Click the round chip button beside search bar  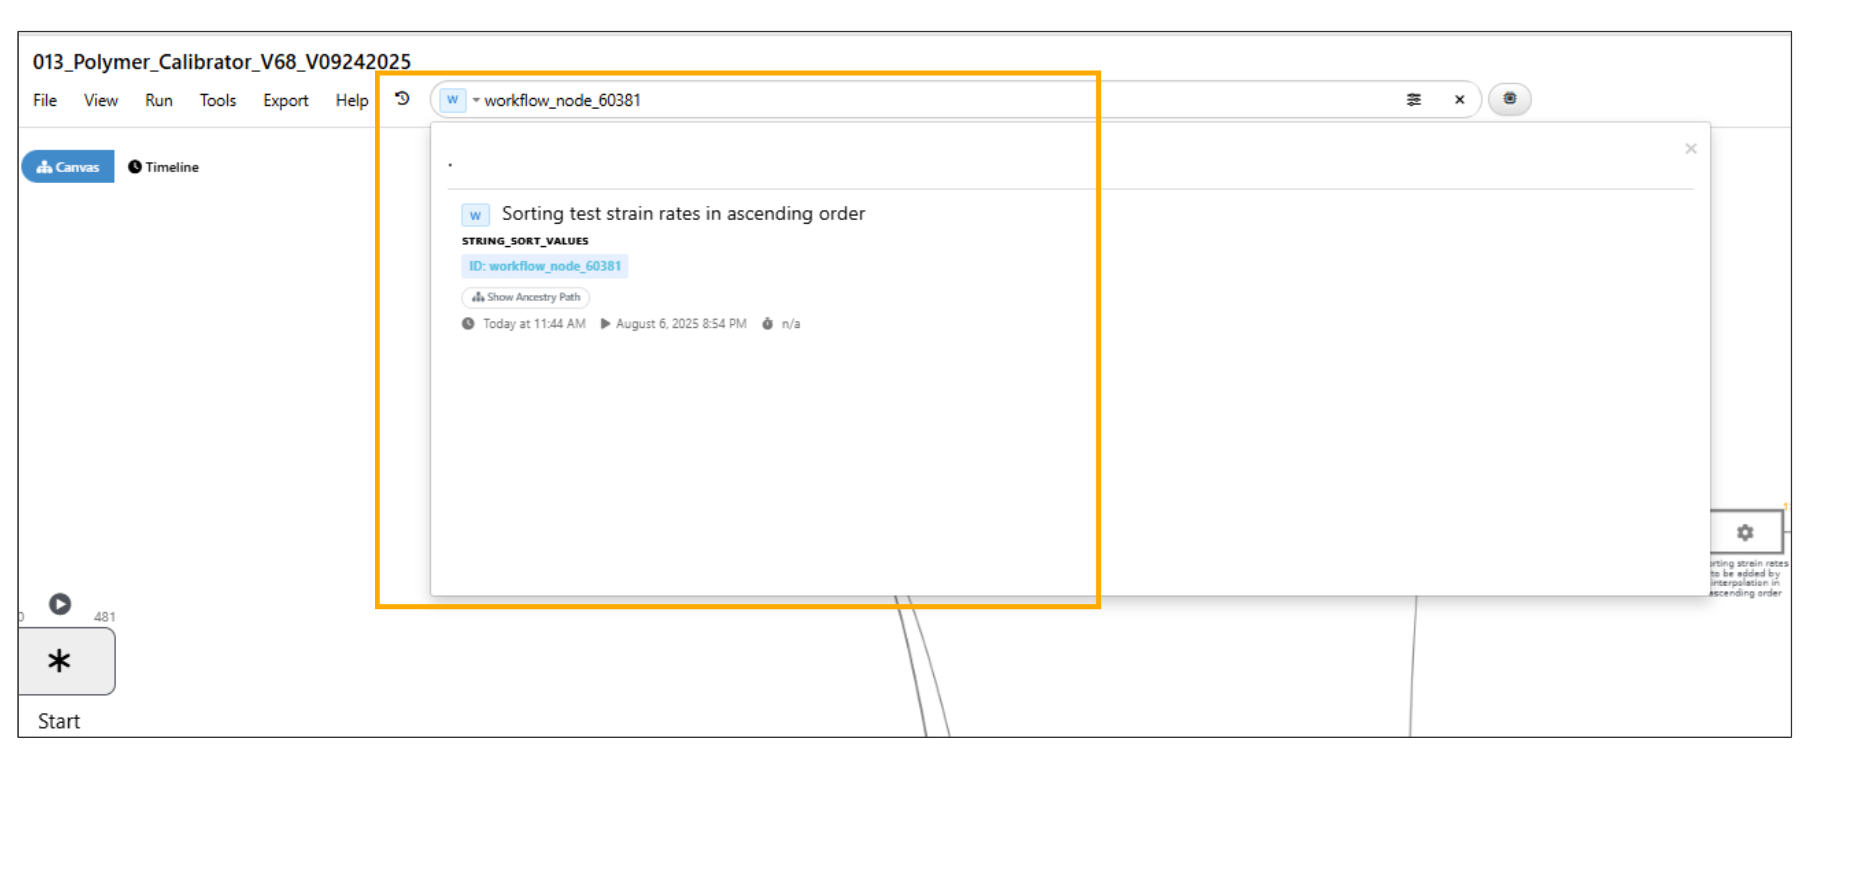click(x=1509, y=99)
